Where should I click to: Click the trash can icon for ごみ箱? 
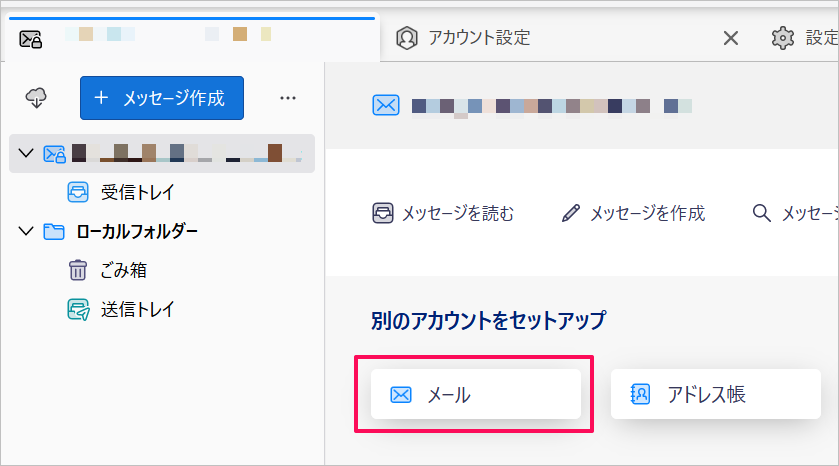pyautogui.click(x=78, y=270)
